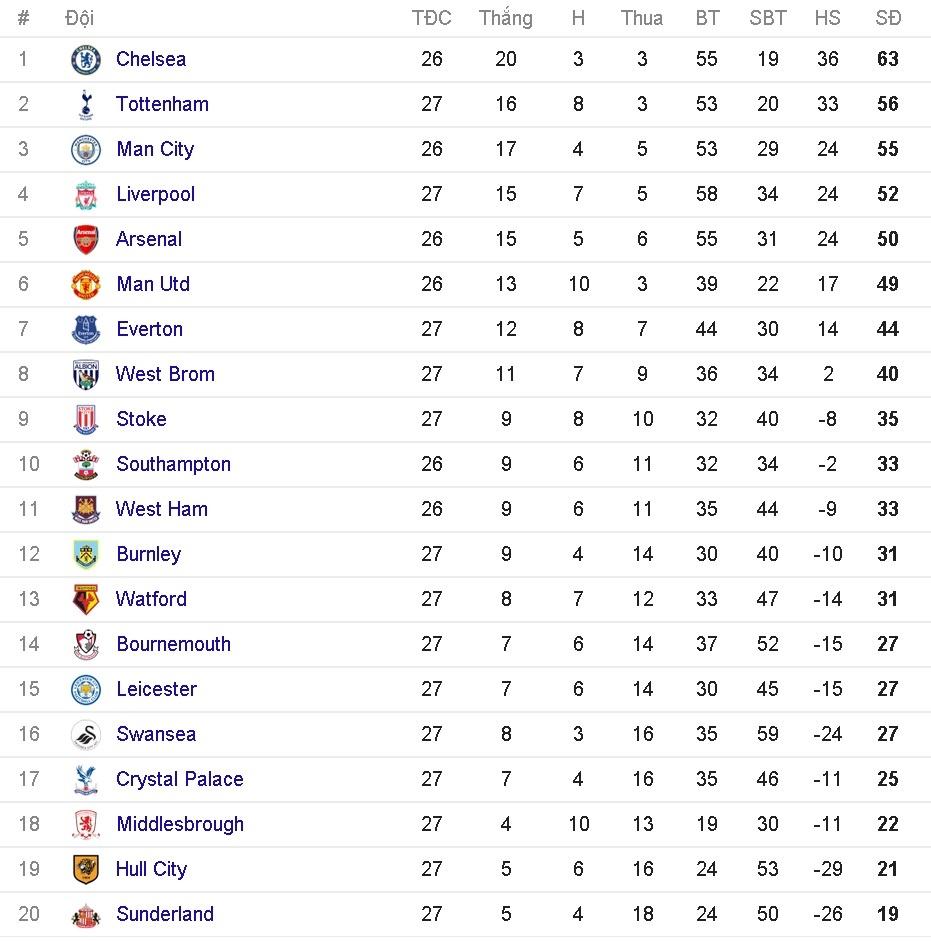
Task: Click the Everton club crest icon
Action: (86, 330)
